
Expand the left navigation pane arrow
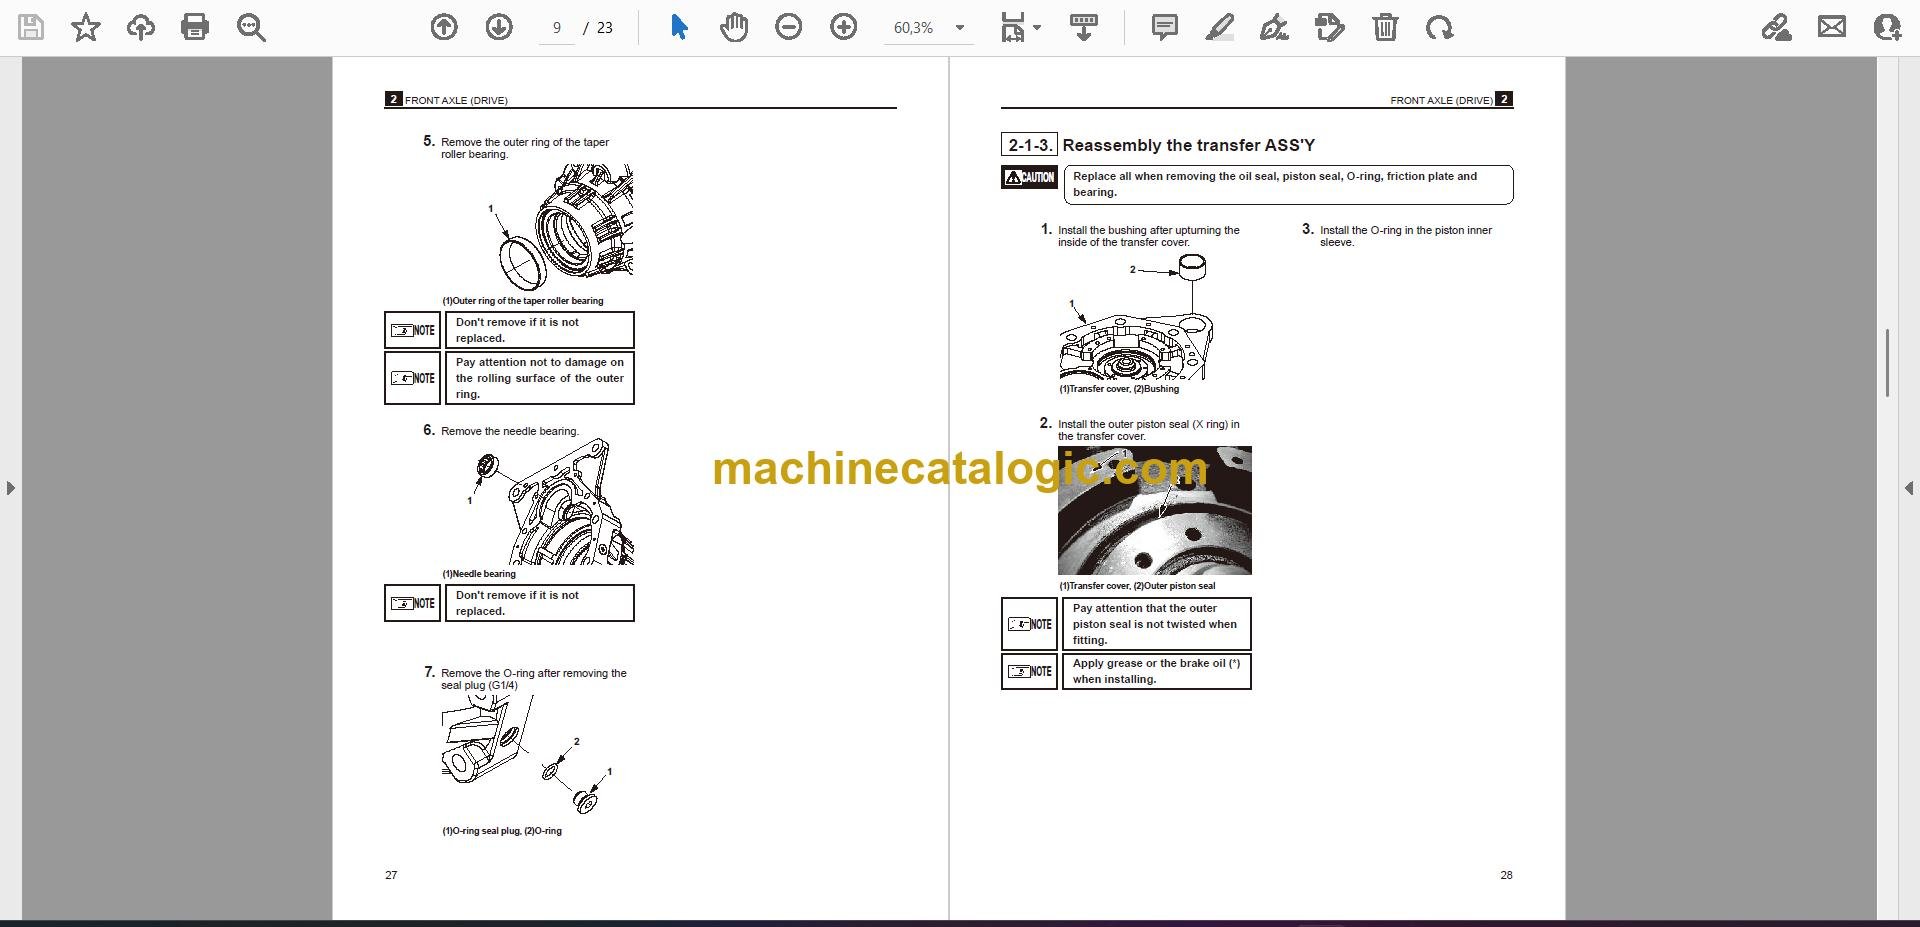point(10,488)
